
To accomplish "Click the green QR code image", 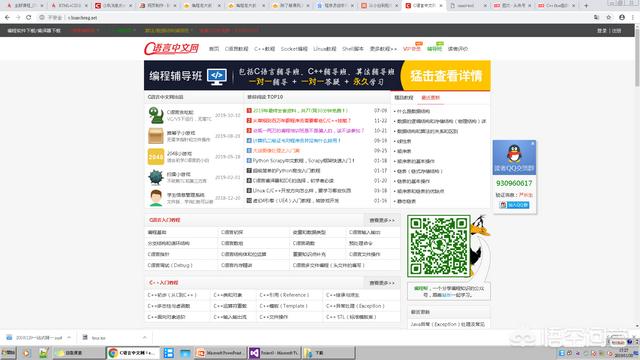I will [439, 246].
